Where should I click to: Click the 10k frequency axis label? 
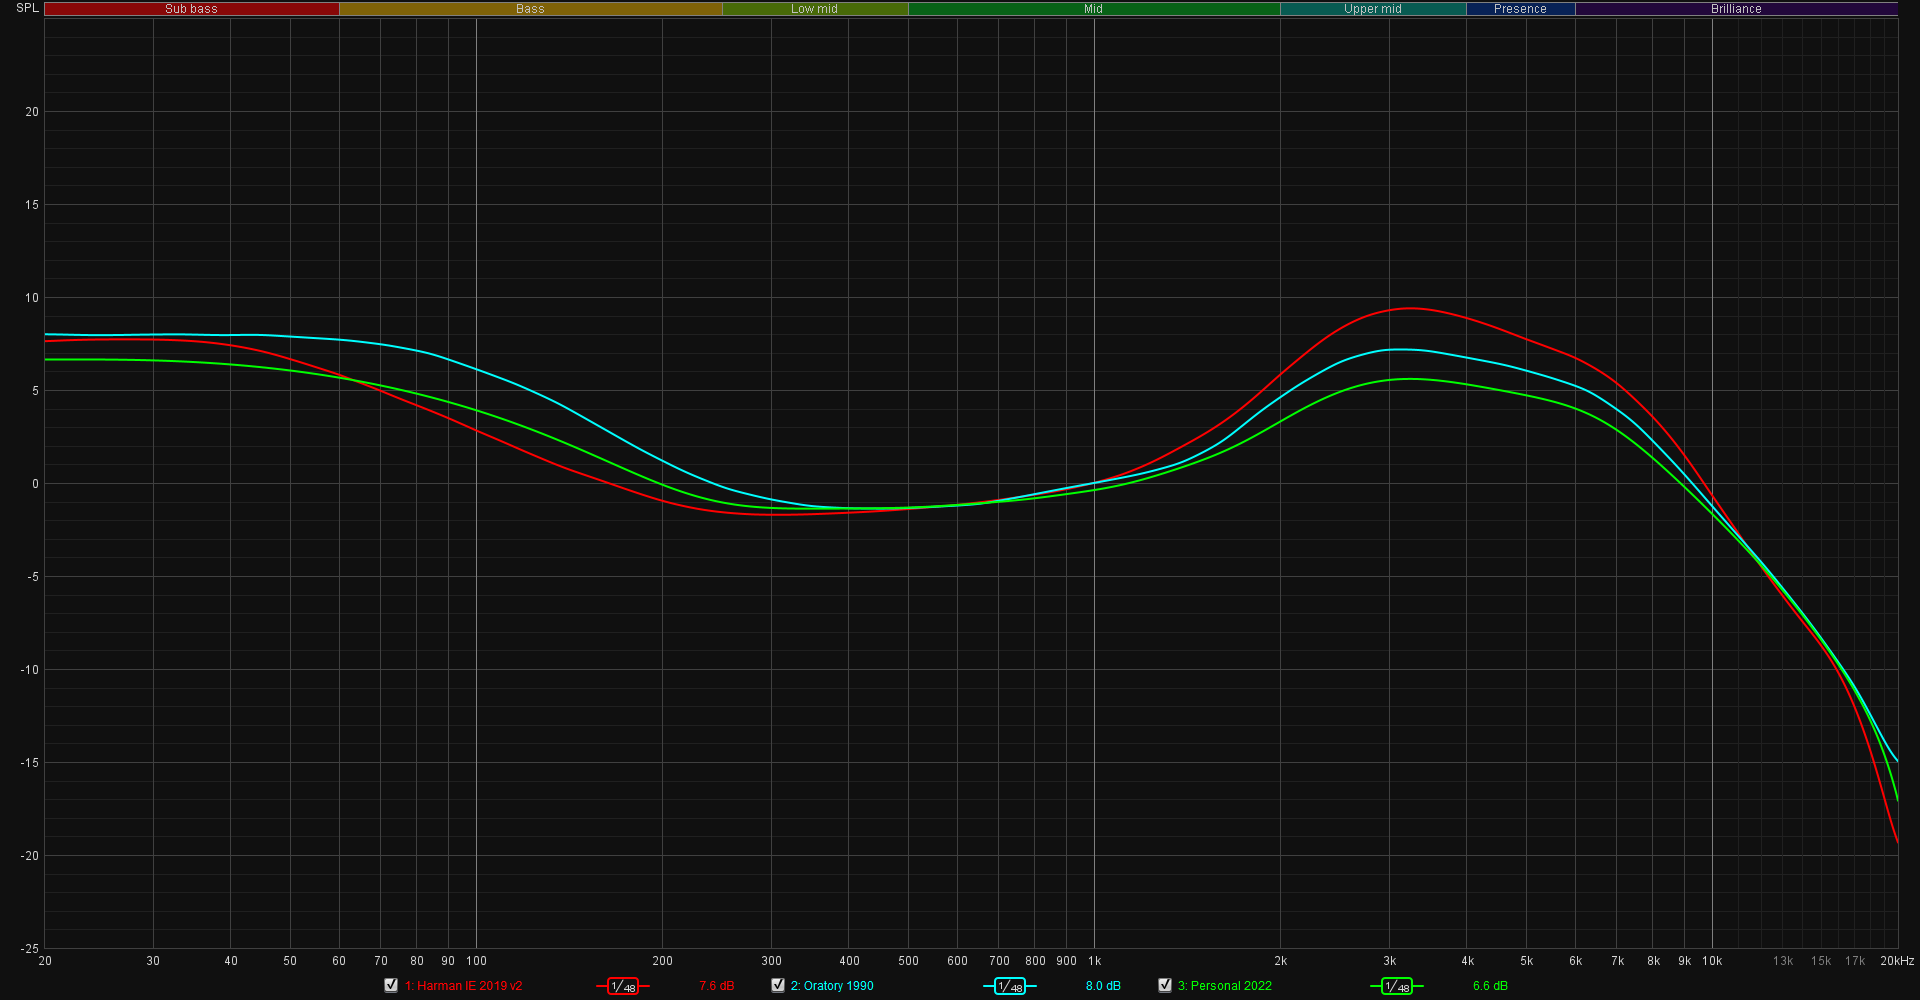point(1712,961)
